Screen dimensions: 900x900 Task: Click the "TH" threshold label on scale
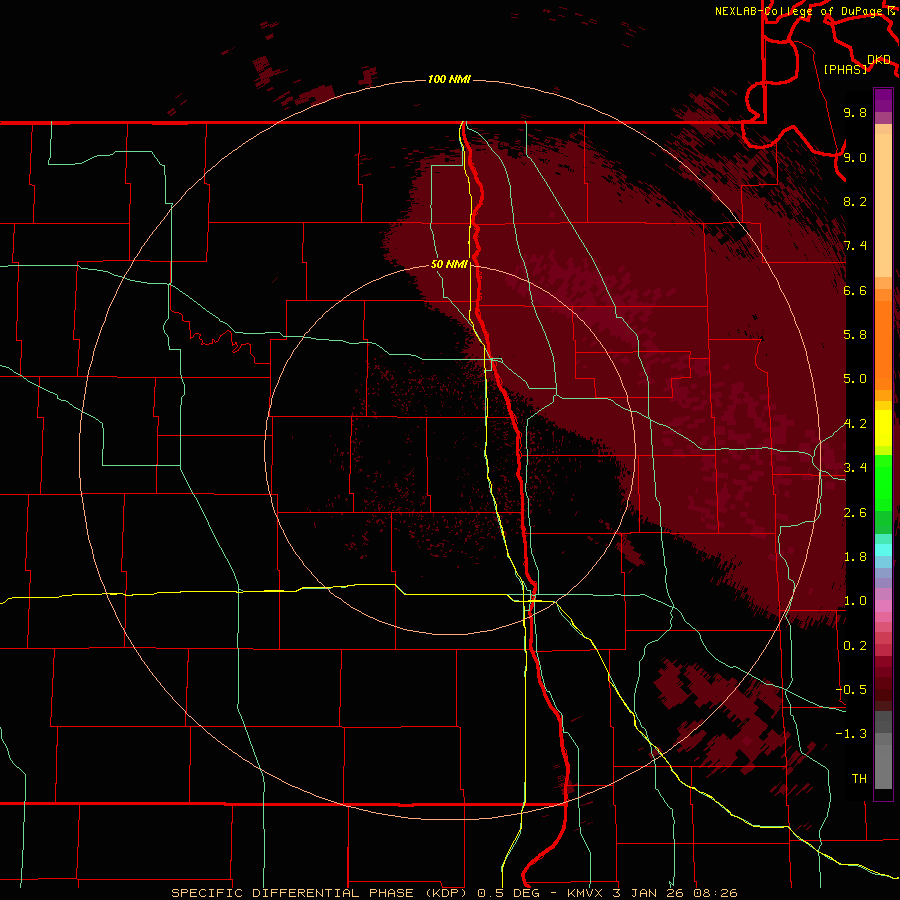[859, 779]
